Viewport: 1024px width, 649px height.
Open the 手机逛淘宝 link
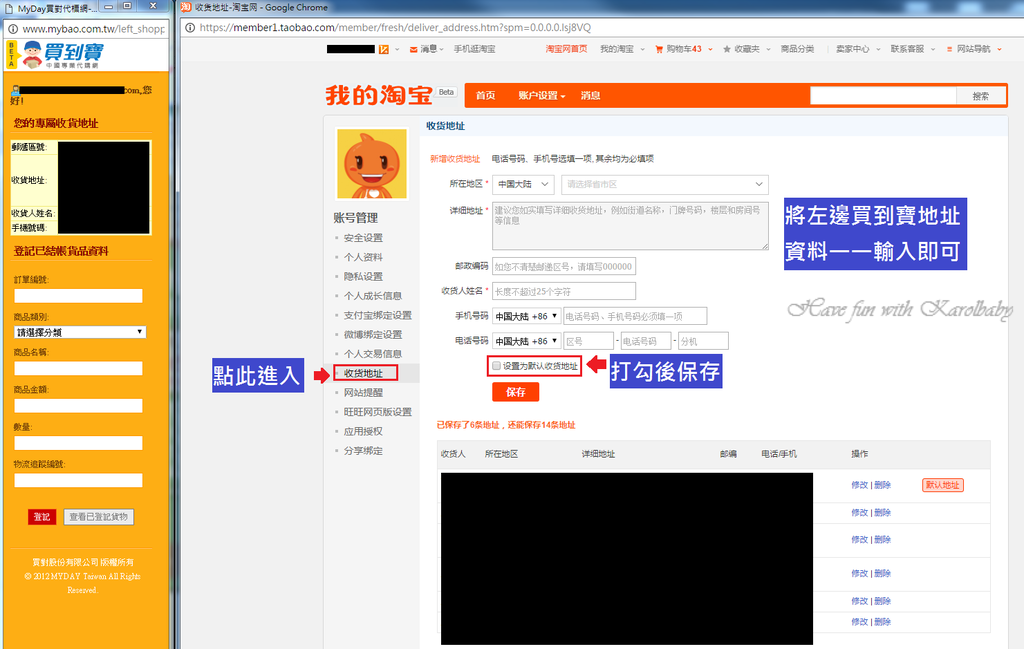[x=474, y=49]
